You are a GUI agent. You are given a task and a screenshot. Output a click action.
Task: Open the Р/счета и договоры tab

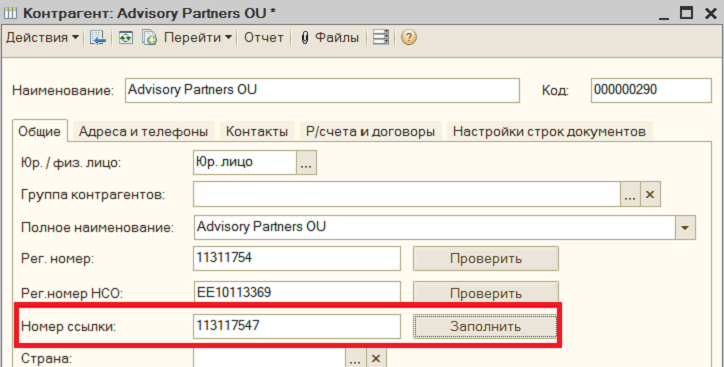pos(370,132)
